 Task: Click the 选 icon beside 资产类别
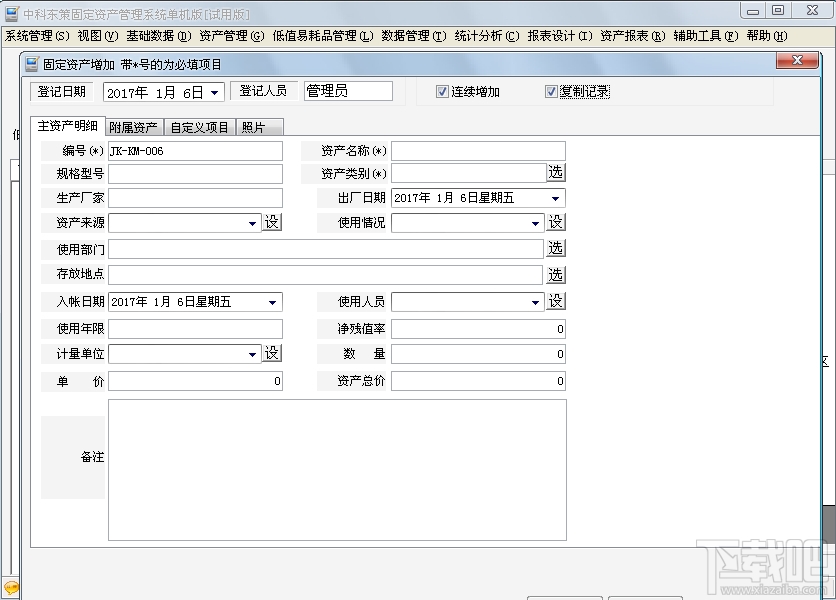pyautogui.click(x=556, y=171)
